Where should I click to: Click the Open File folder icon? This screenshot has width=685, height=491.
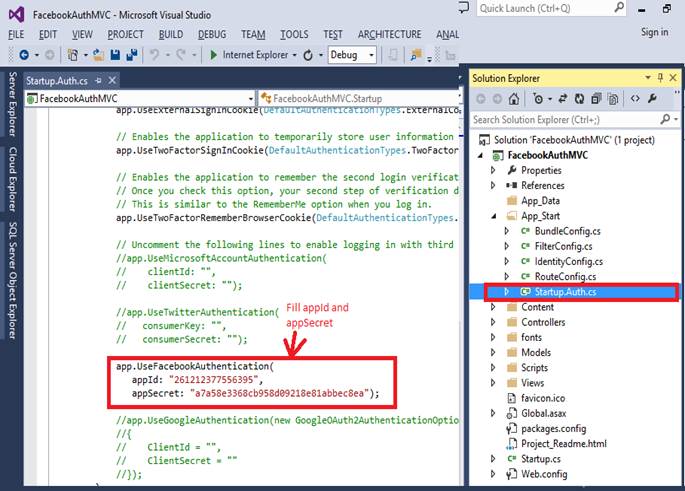tap(98, 55)
